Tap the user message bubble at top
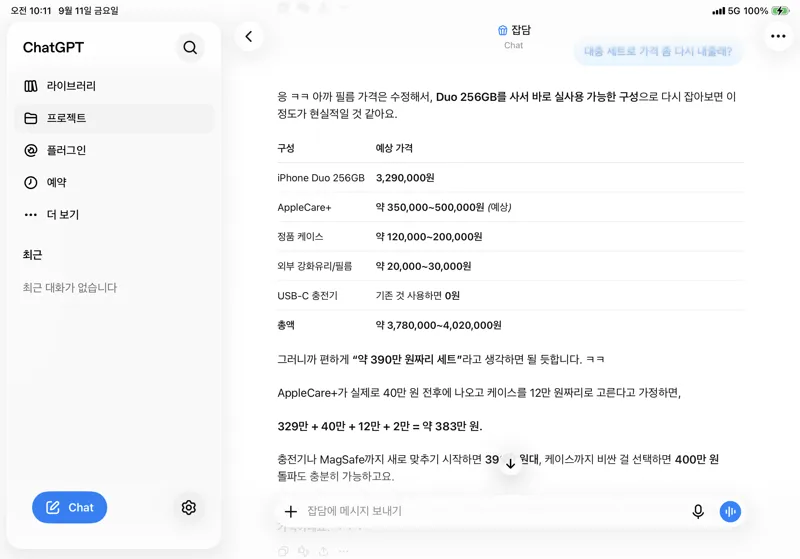This screenshot has width=800, height=559. 658,52
